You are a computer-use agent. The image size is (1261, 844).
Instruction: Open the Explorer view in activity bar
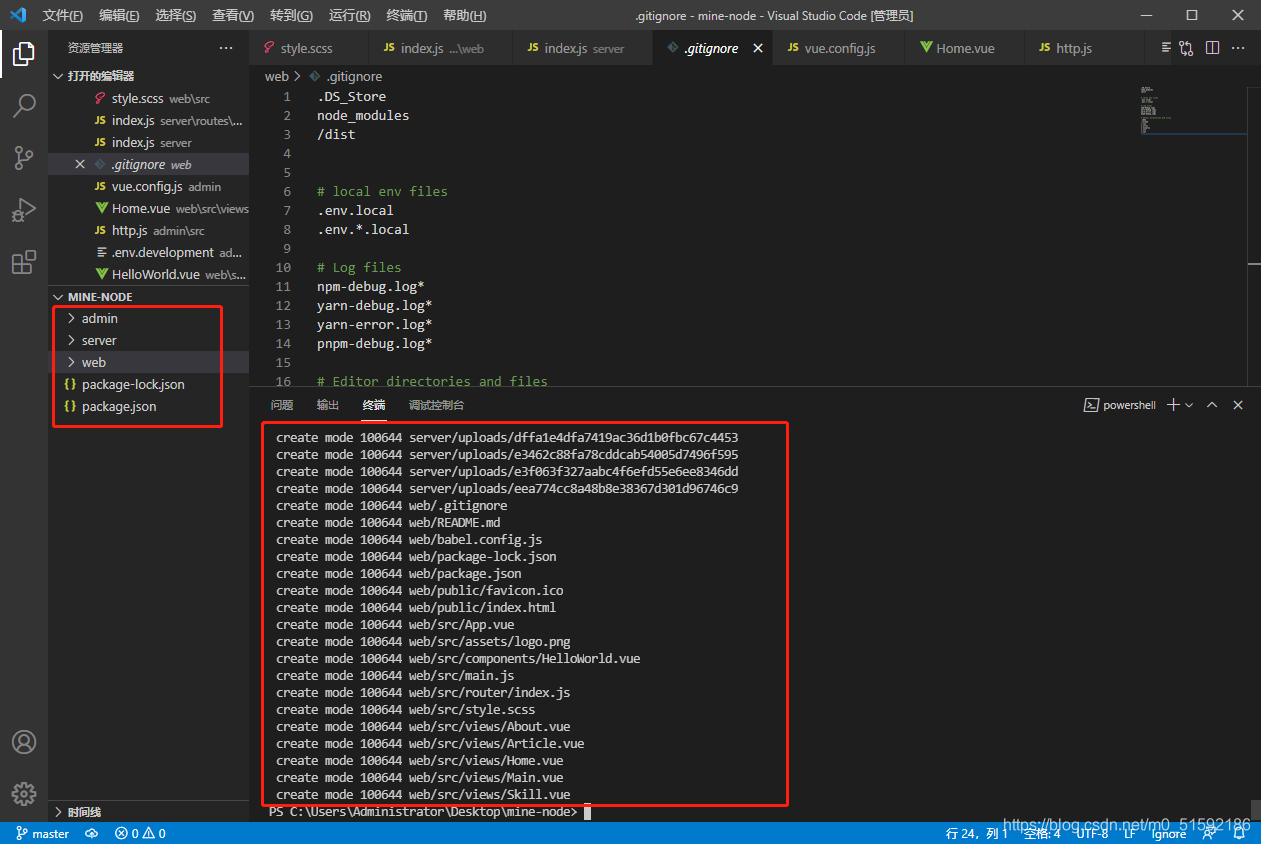click(x=24, y=54)
